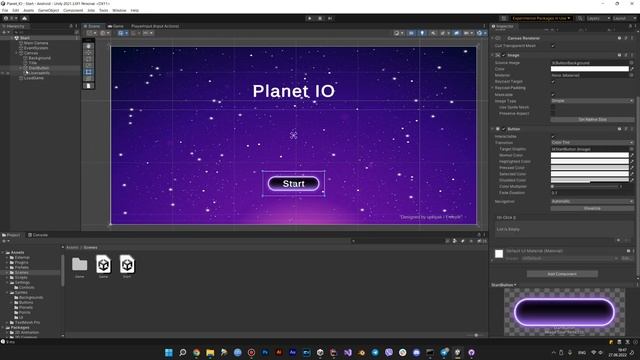The image size is (640, 360).
Task: Click the Step frame button
Action: pos(330,18)
